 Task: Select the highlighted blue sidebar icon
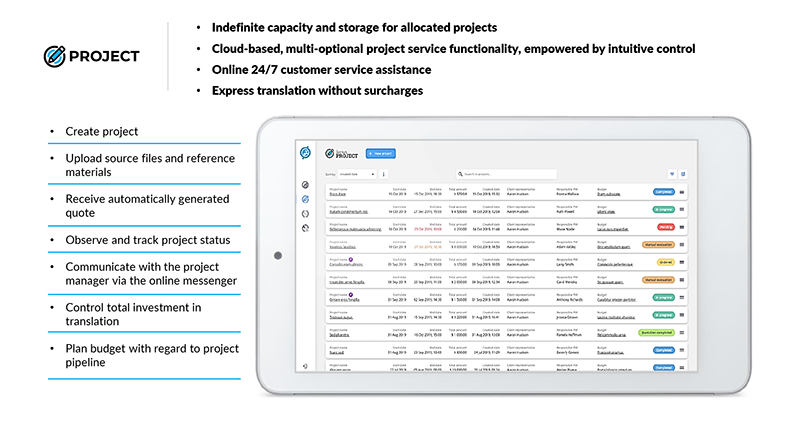click(305, 200)
